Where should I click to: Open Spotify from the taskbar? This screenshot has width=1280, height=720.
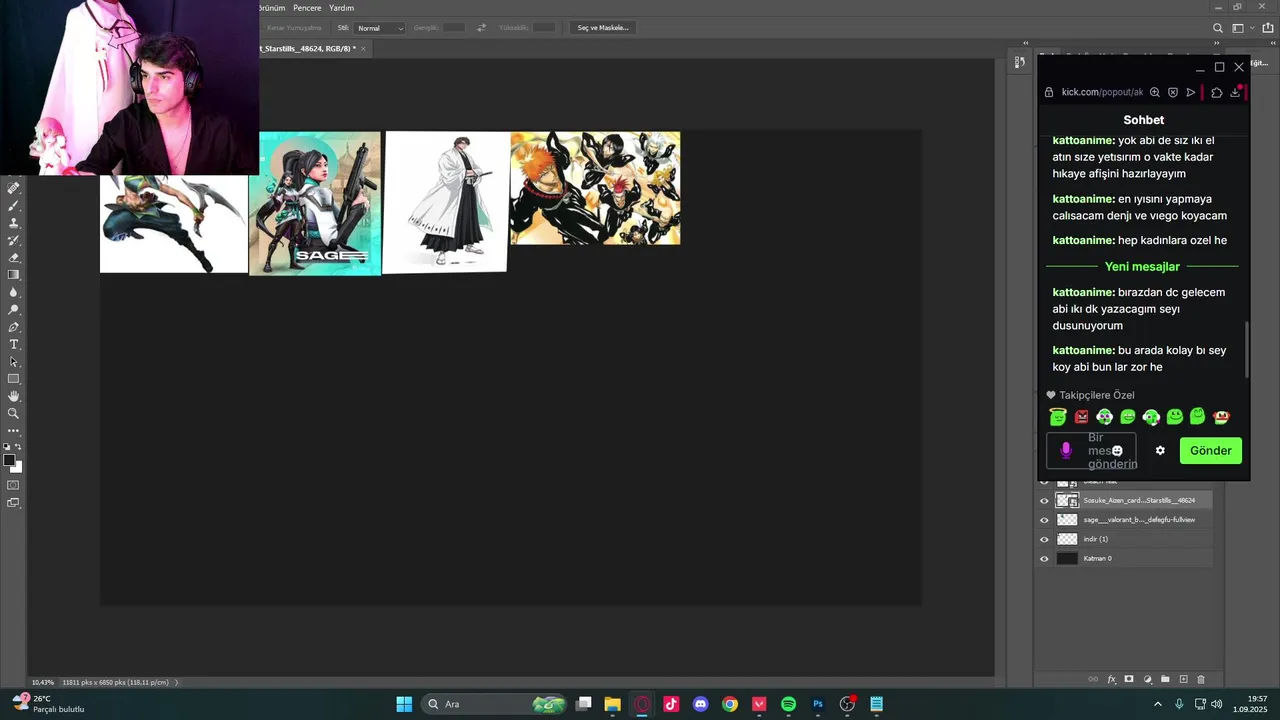pos(788,704)
